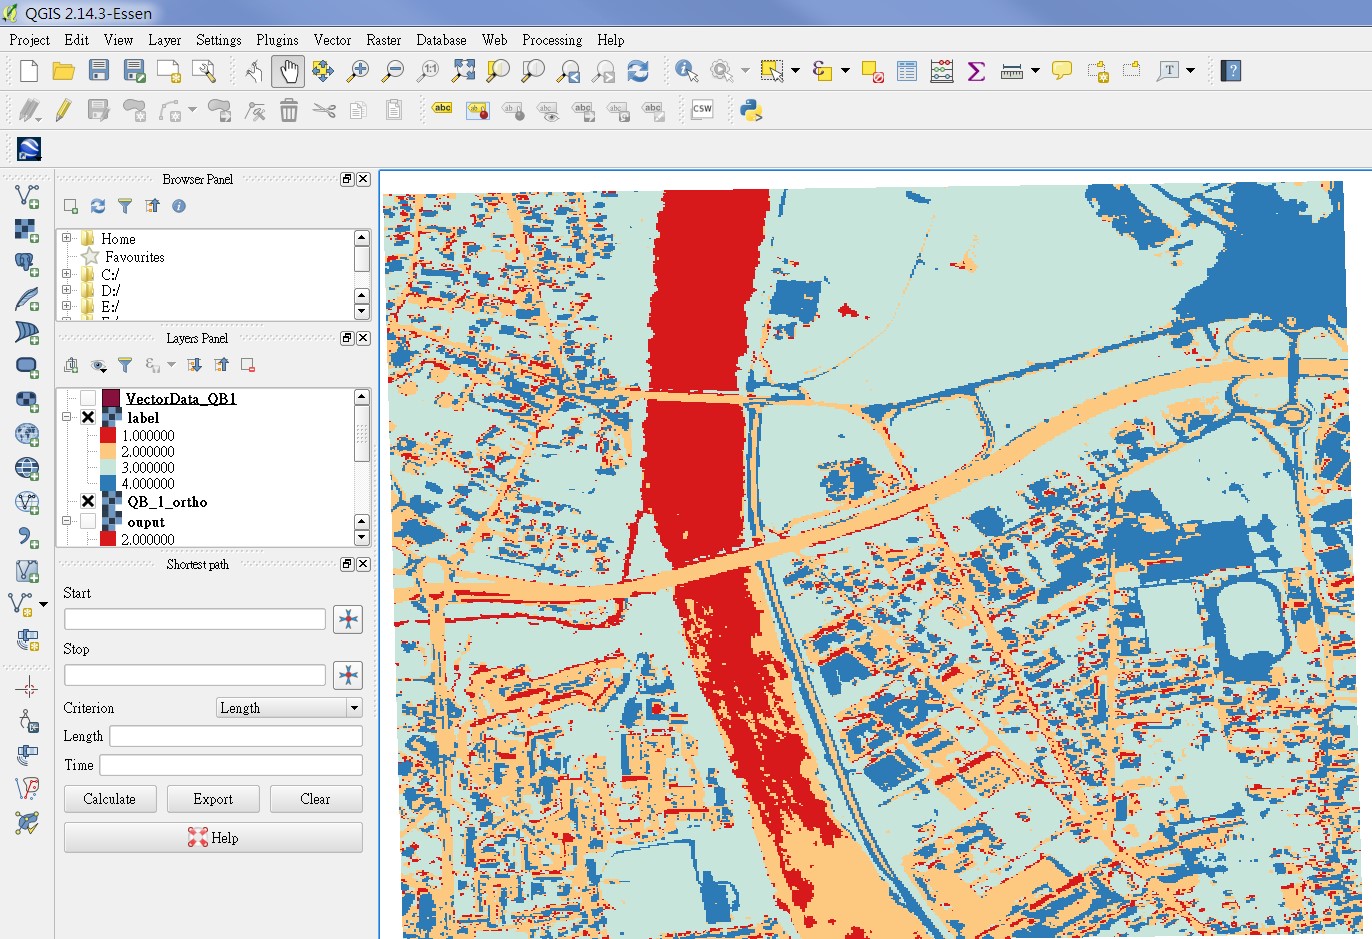Open the Layer menu
Viewport: 1372px width, 939px height.
pyautogui.click(x=165, y=40)
